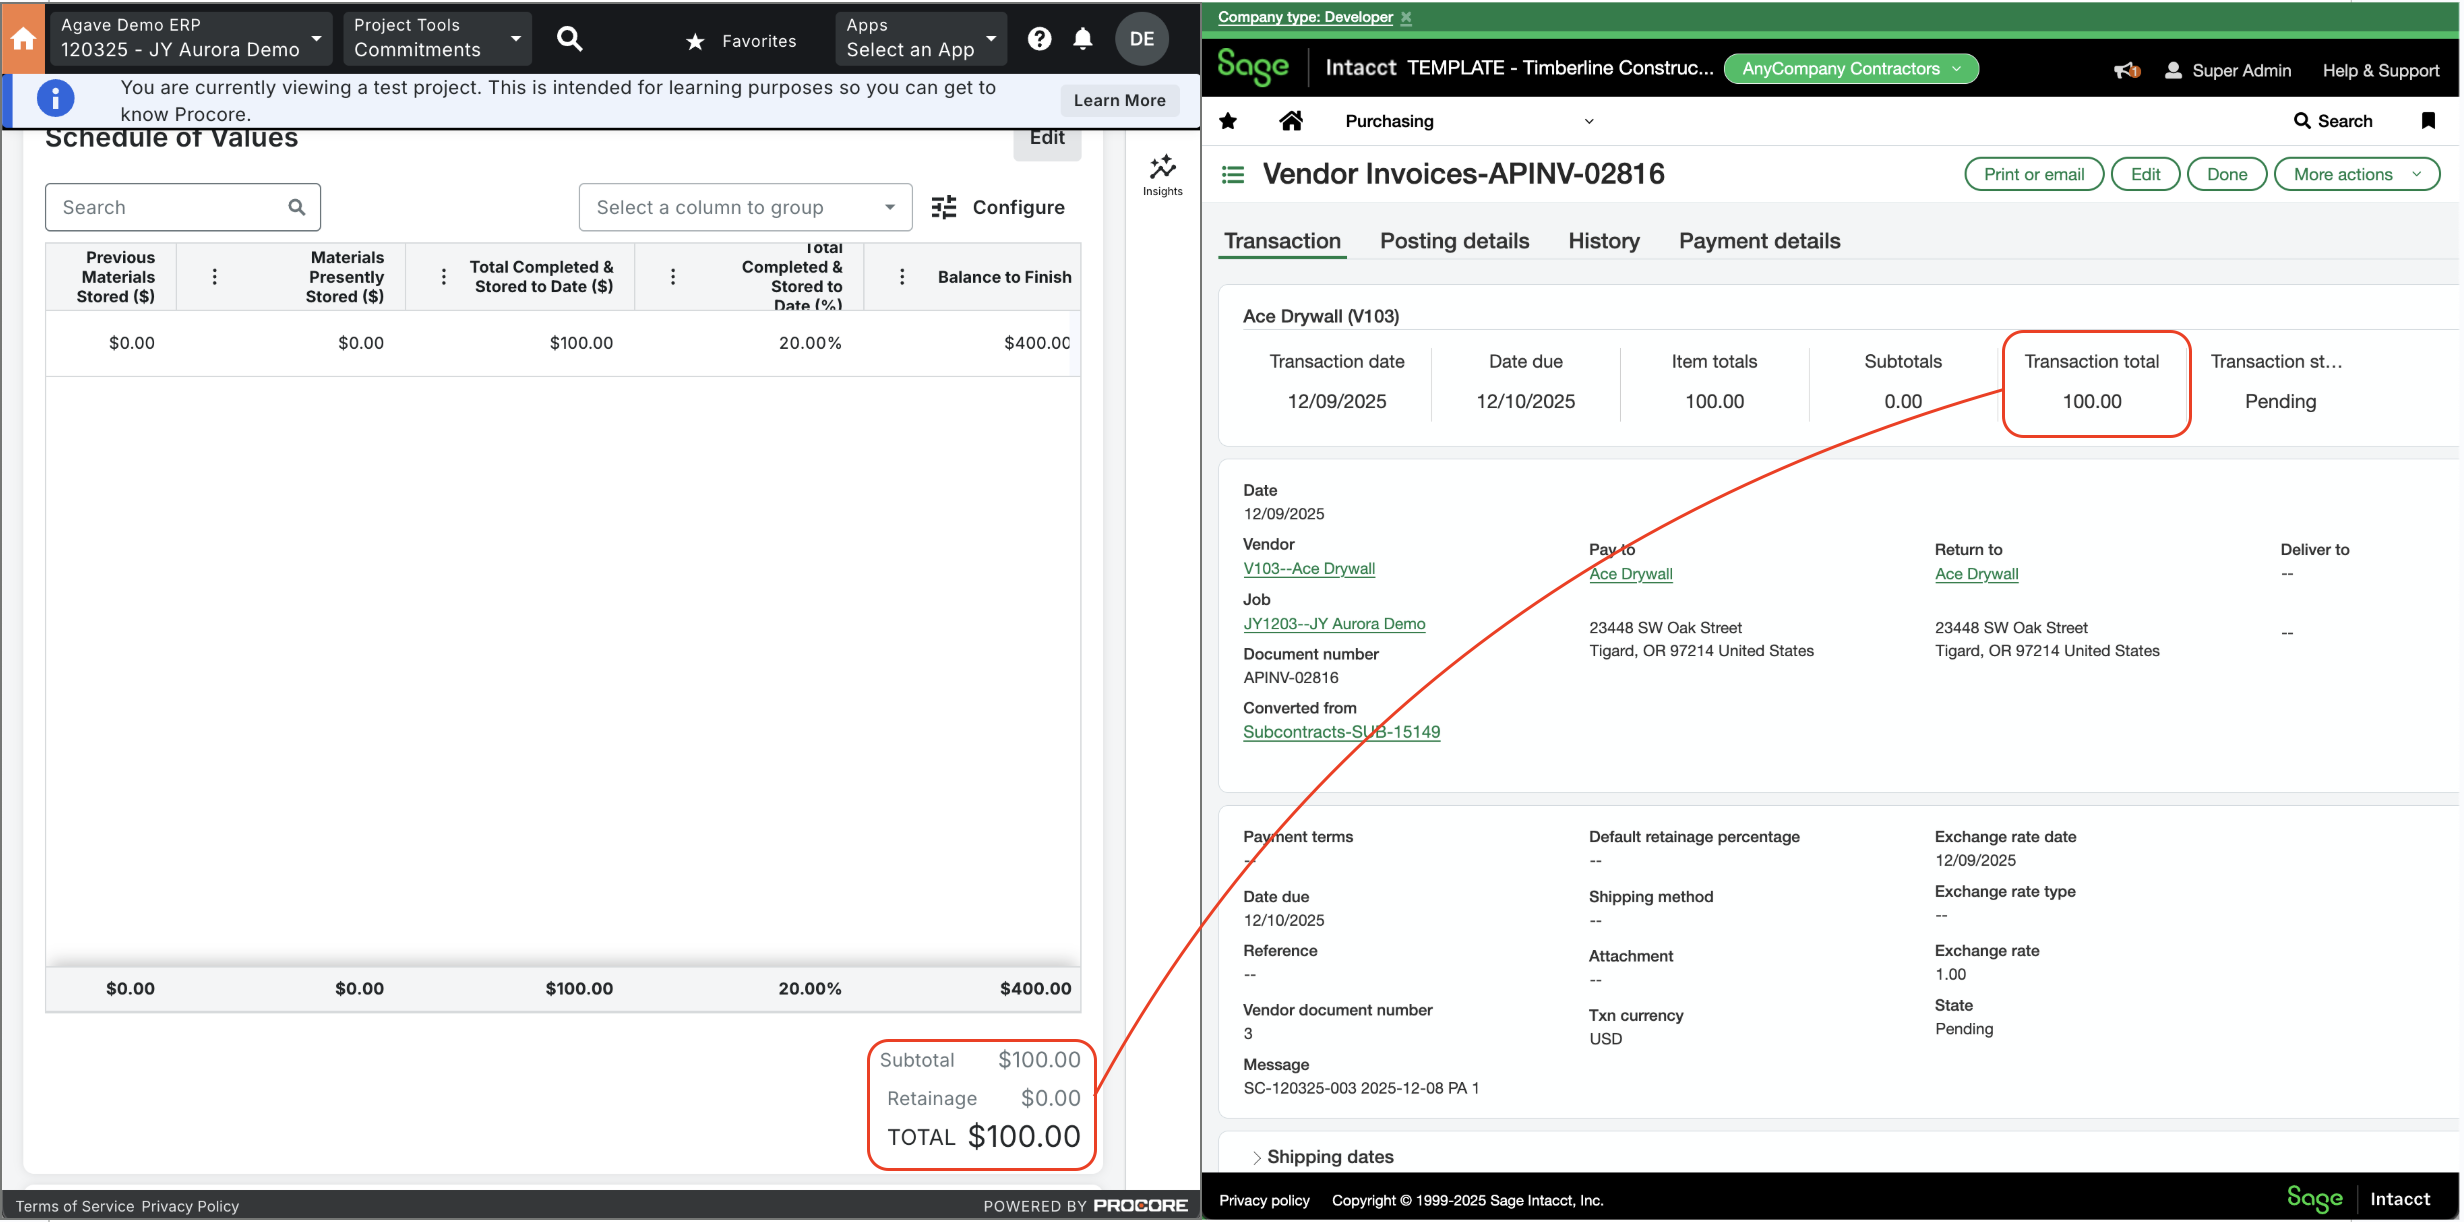2464x1222 pixels.
Task: Click the Learn More button
Action: [x=1119, y=100]
